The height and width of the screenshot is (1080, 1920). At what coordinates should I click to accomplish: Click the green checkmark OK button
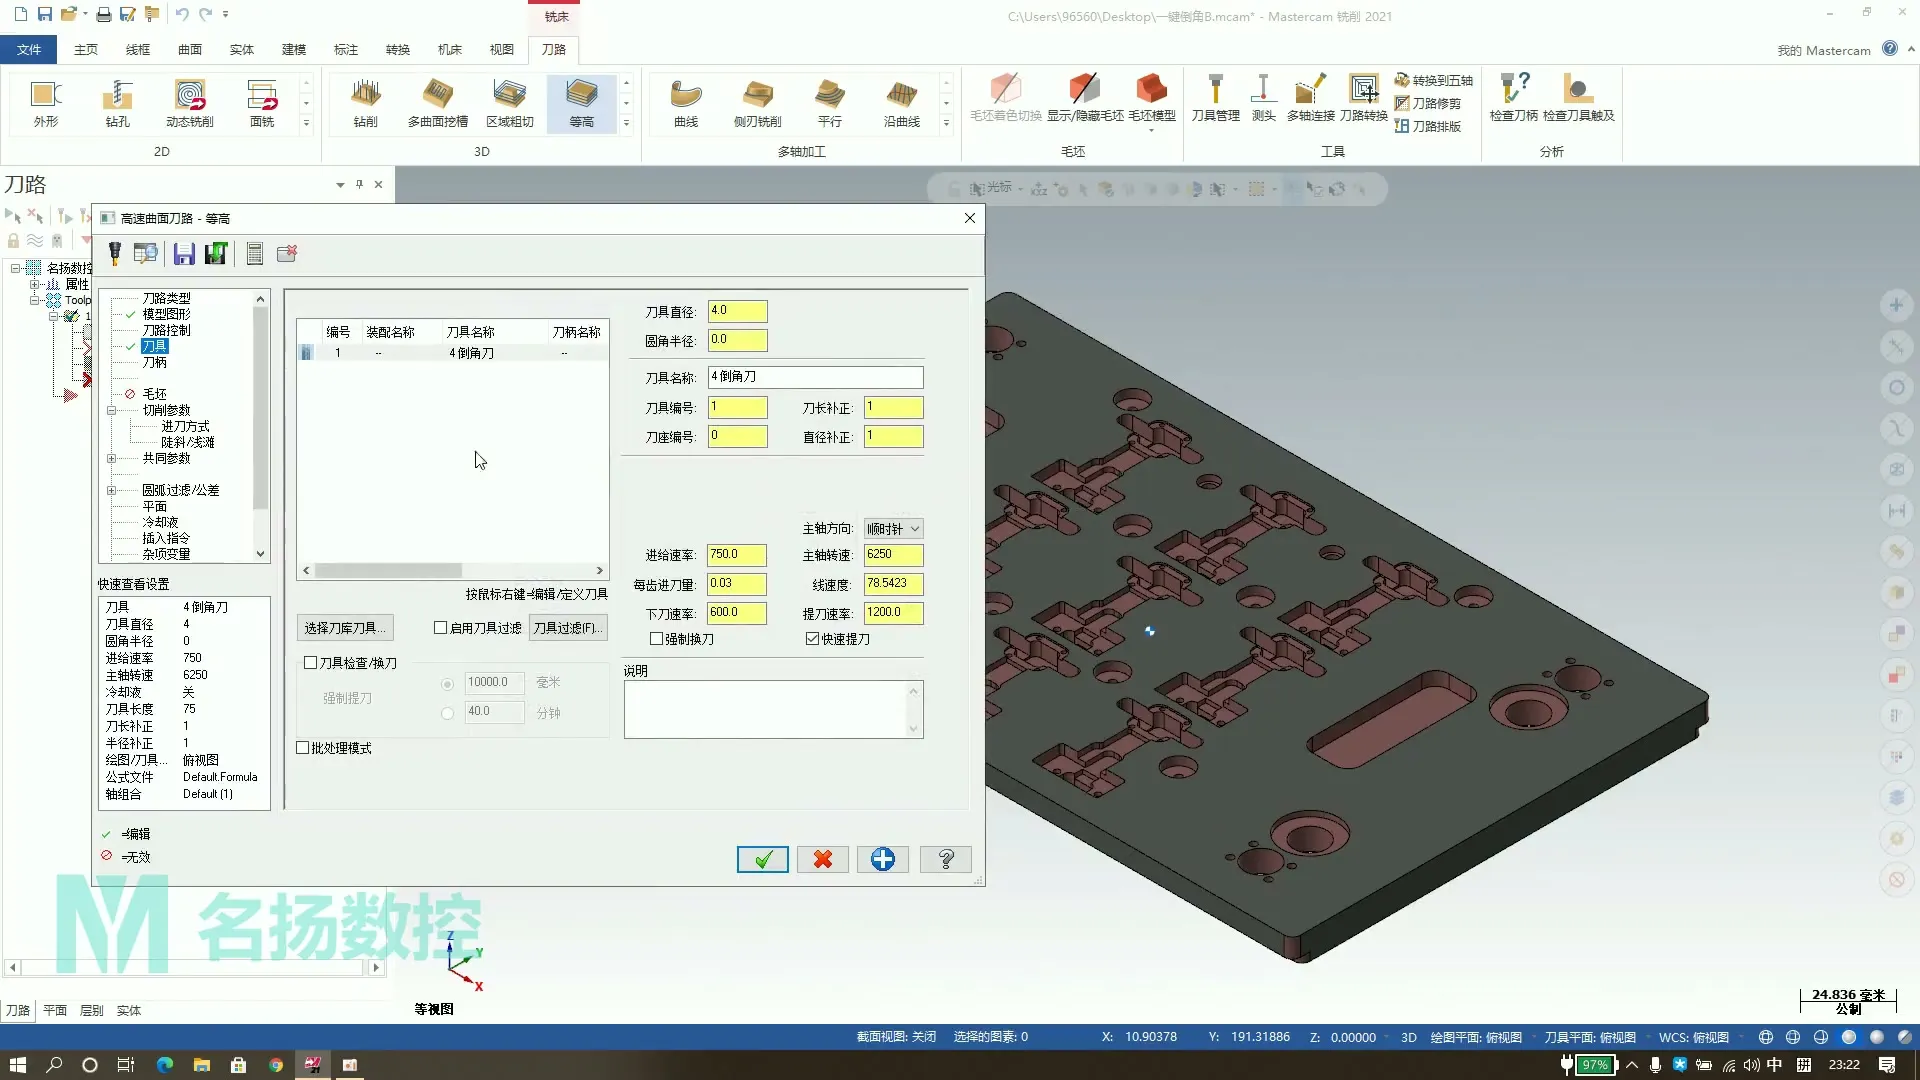point(762,859)
